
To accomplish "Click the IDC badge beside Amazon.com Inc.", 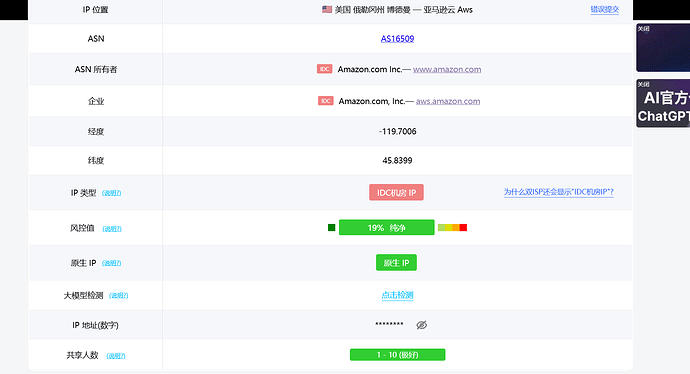I will 324,69.
